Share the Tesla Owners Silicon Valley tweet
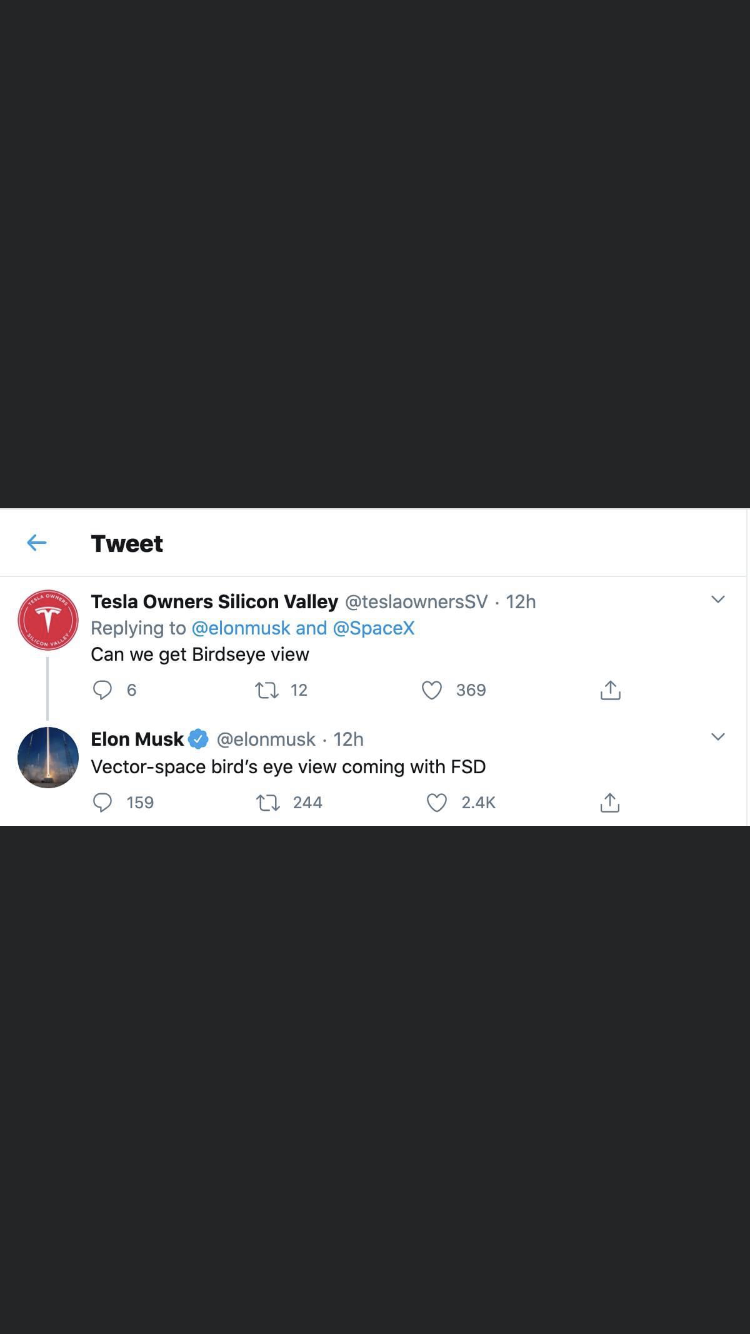This screenshot has width=750, height=1334. coord(611,690)
